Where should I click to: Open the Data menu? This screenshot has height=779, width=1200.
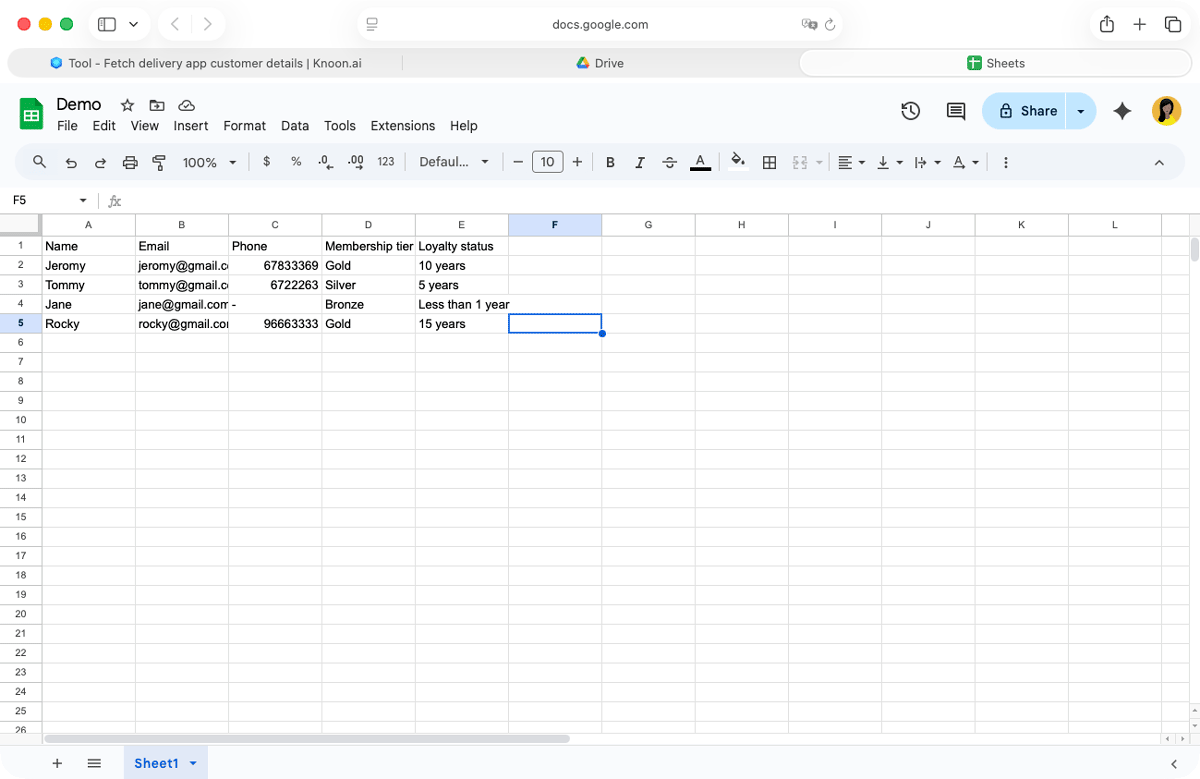(295, 126)
